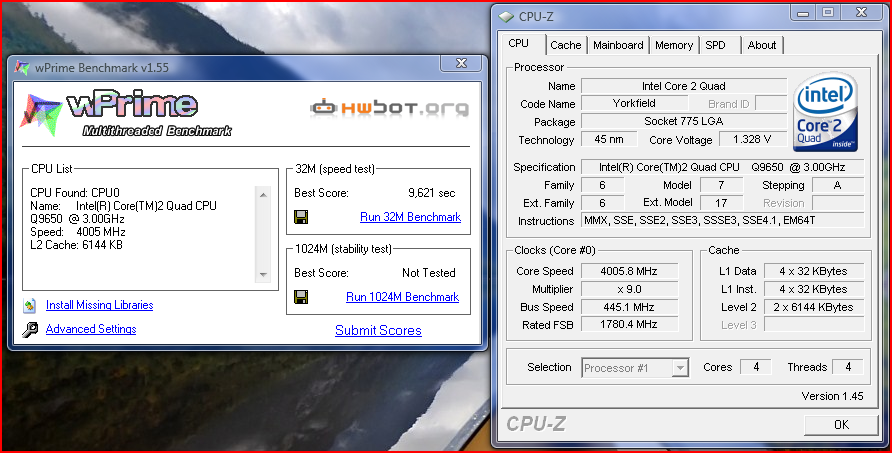
Task: Click the L1 Inst. value 4 x 32 KBytes
Action: click(x=813, y=289)
